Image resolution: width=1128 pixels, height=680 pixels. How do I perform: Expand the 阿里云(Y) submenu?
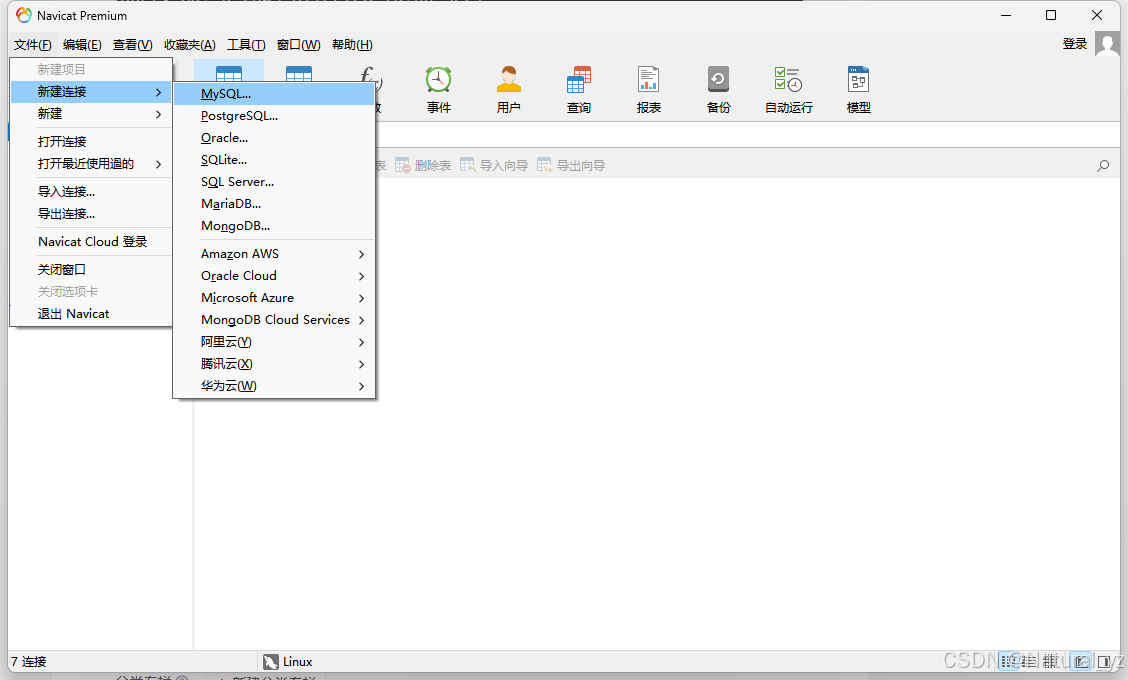point(274,342)
